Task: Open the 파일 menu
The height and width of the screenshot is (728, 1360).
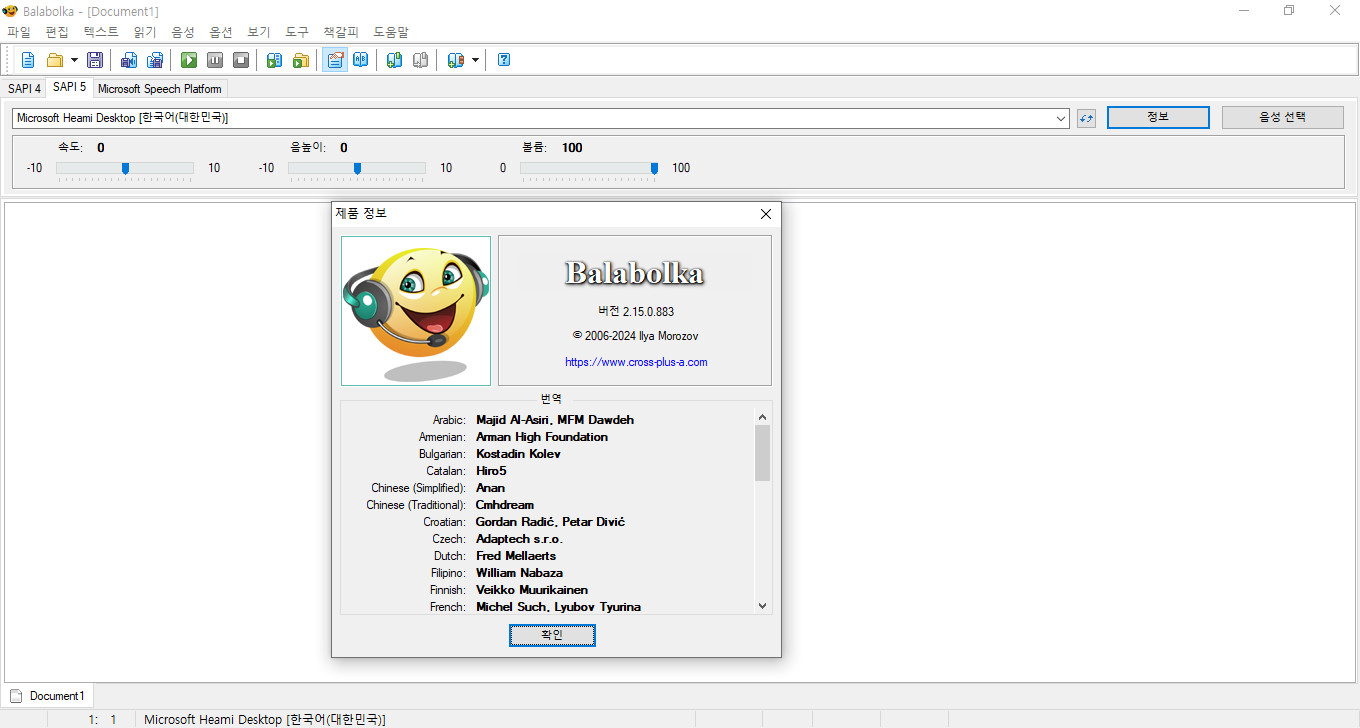Action: point(19,32)
